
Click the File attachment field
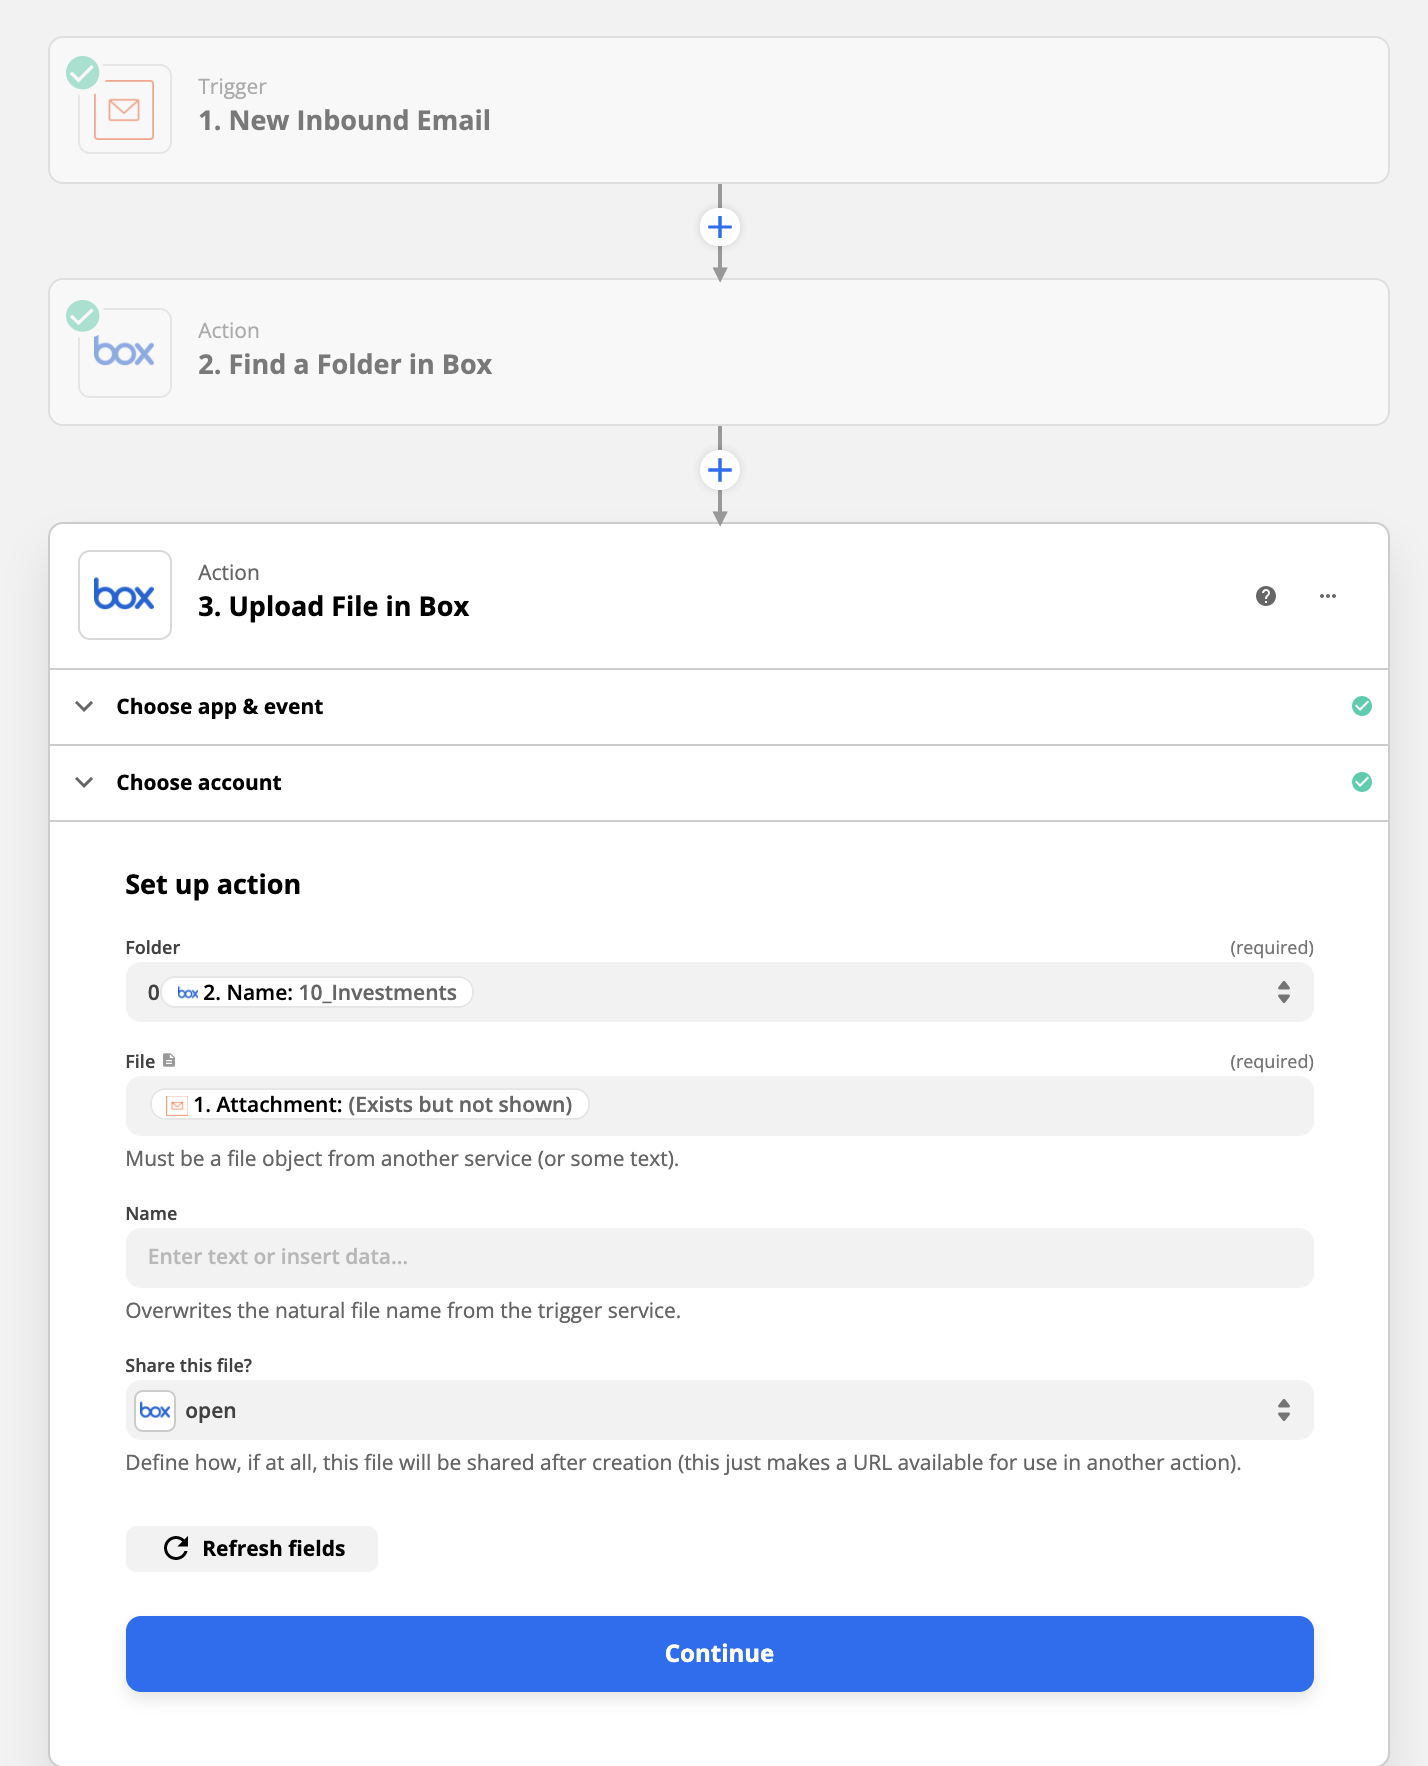tap(720, 1106)
